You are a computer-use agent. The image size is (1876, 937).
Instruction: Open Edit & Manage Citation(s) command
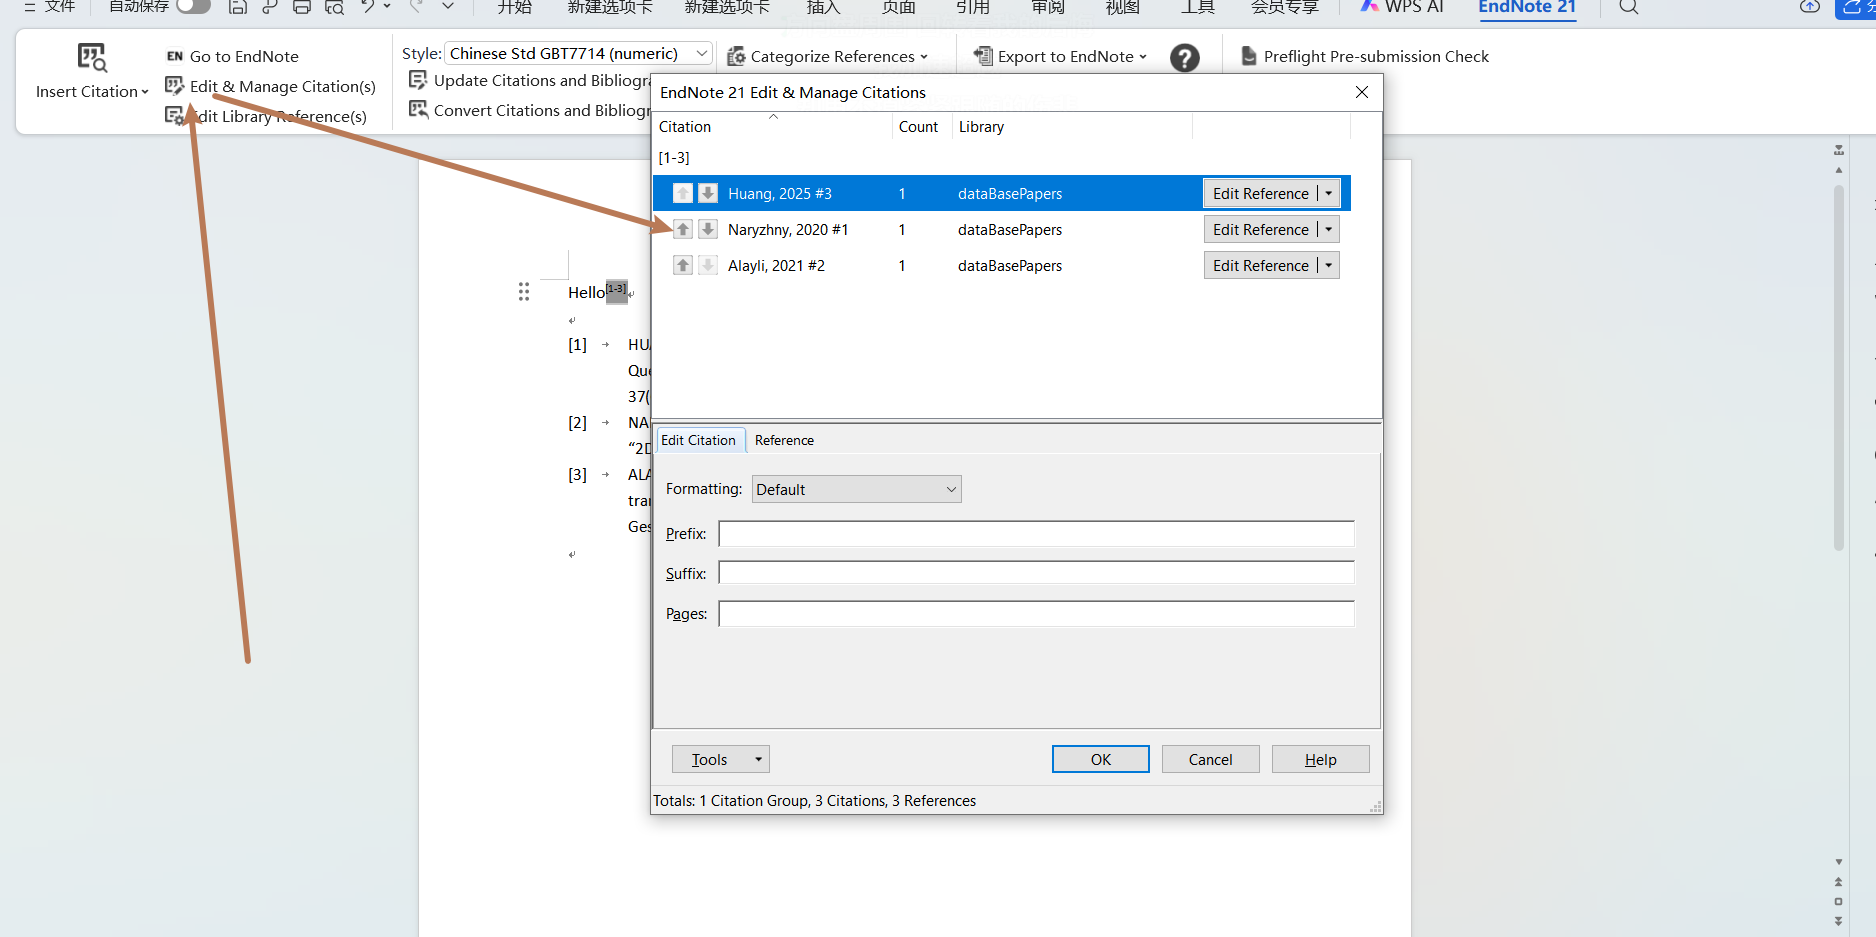pyautogui.click(x=271, y=86)
